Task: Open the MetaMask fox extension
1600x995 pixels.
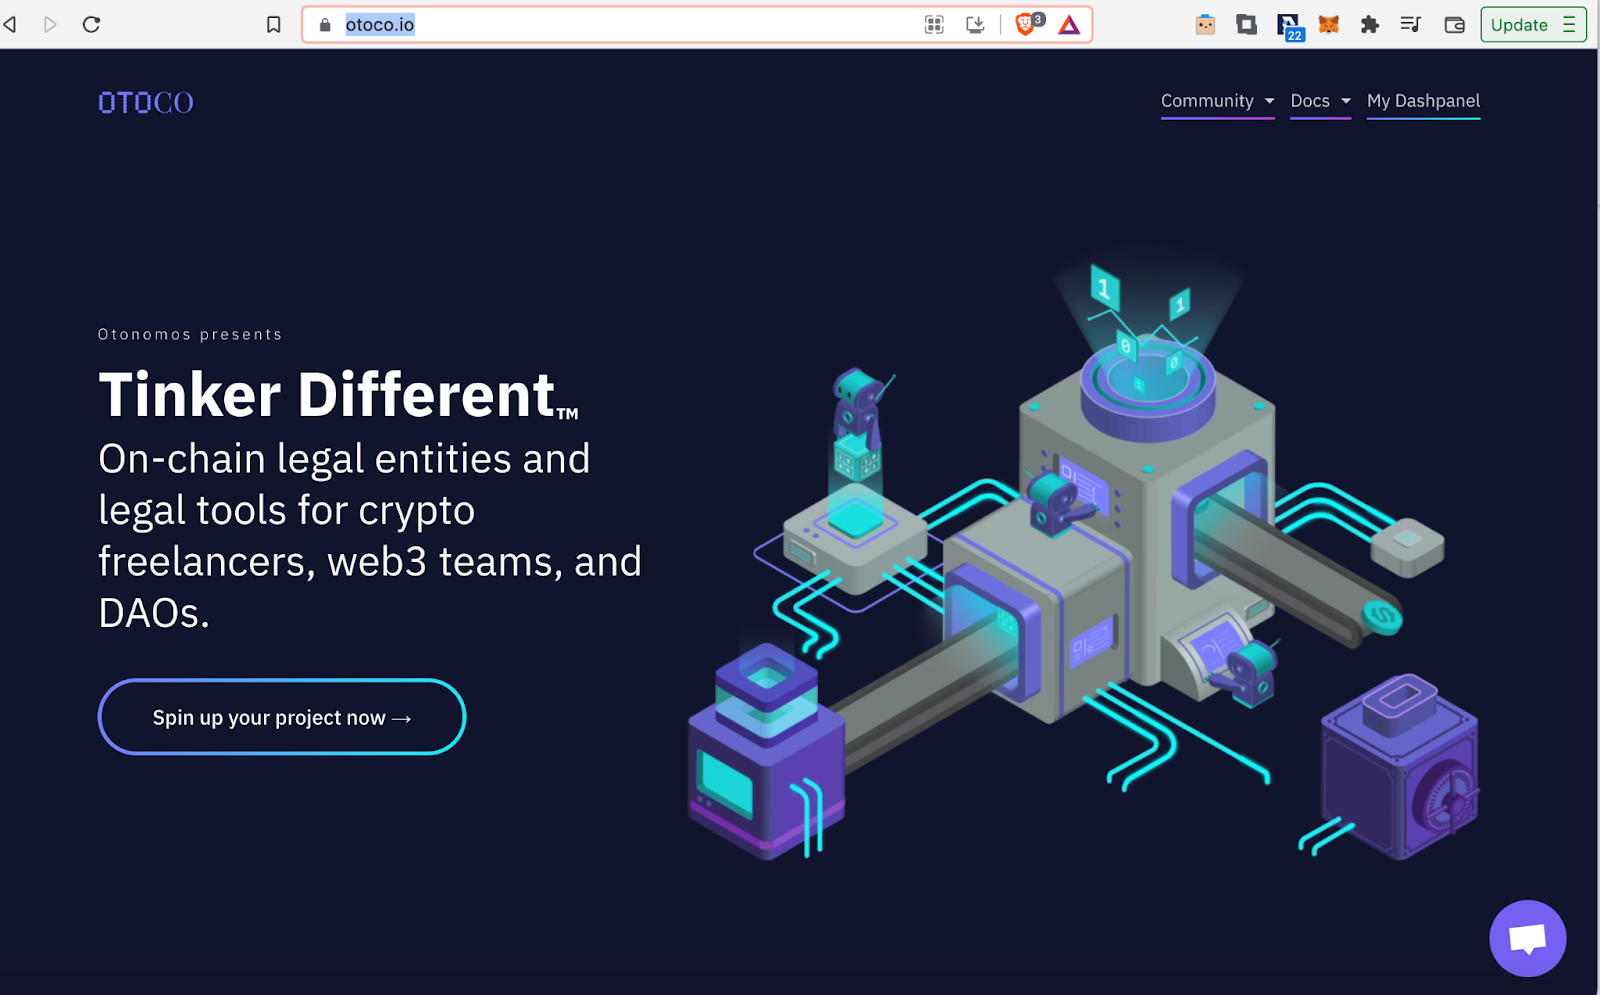Action: [1329, 25]
